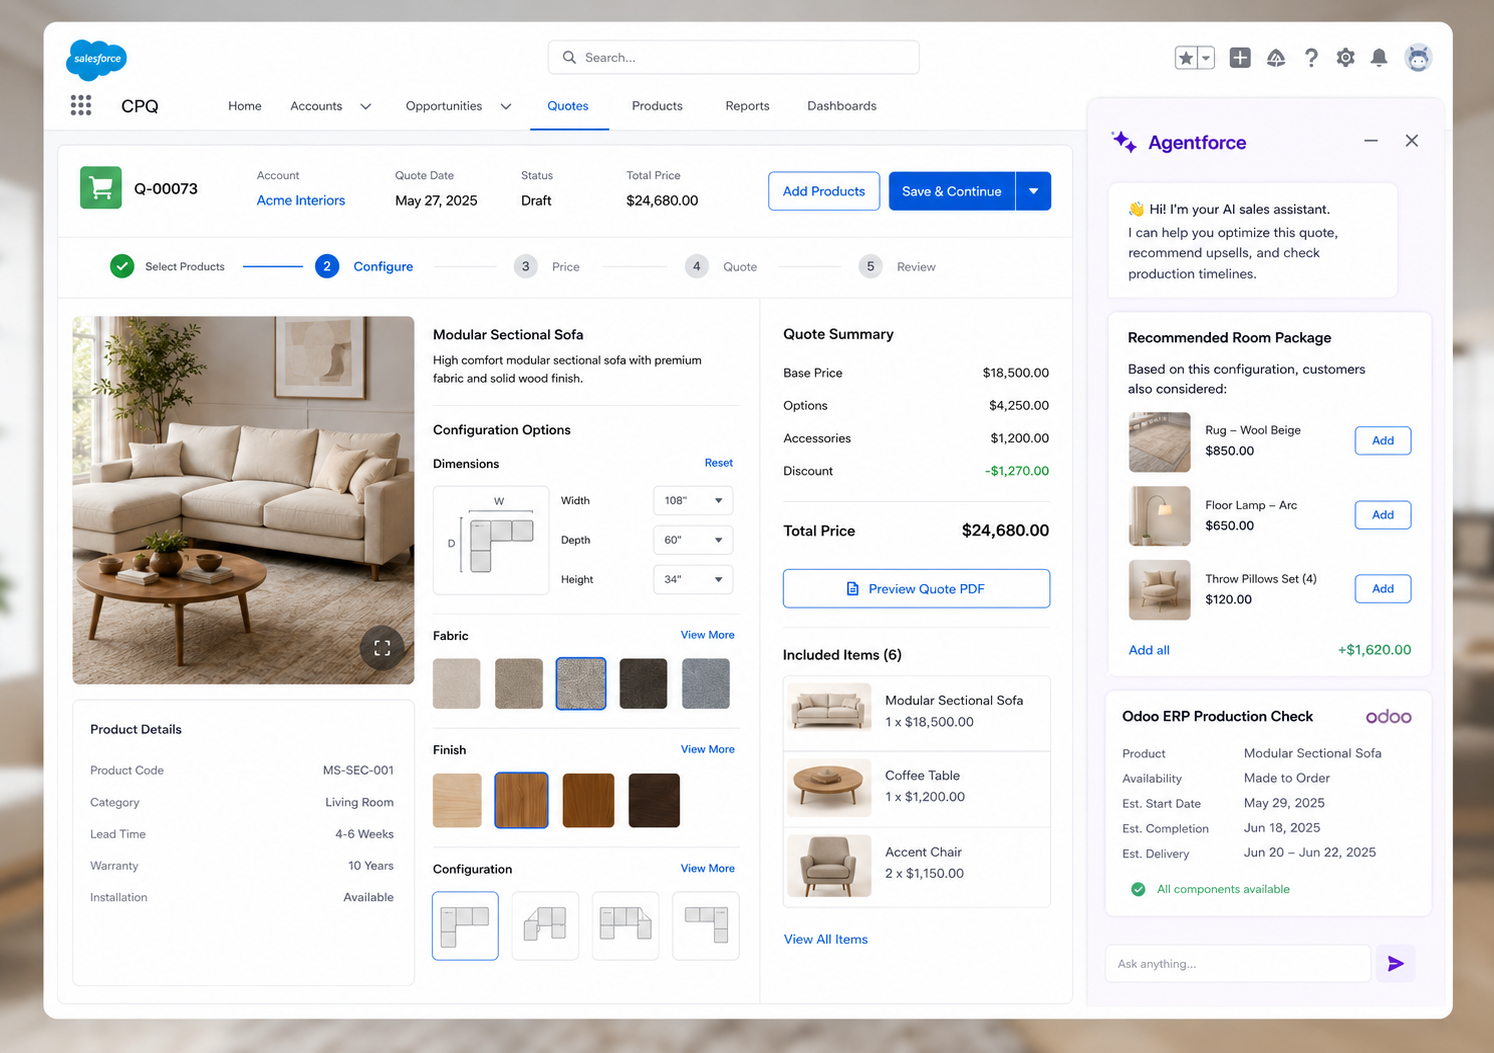Choose the fourth right-facing configuration layout
1494x1053 pixels.
(706, 926)
